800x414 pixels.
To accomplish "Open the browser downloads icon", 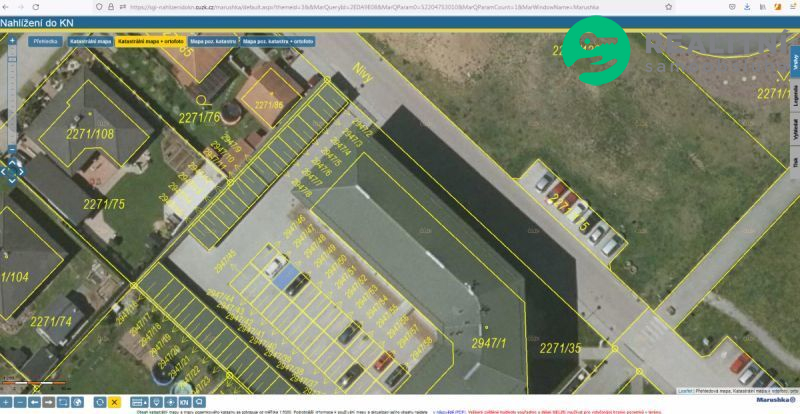I will point(747,7).
